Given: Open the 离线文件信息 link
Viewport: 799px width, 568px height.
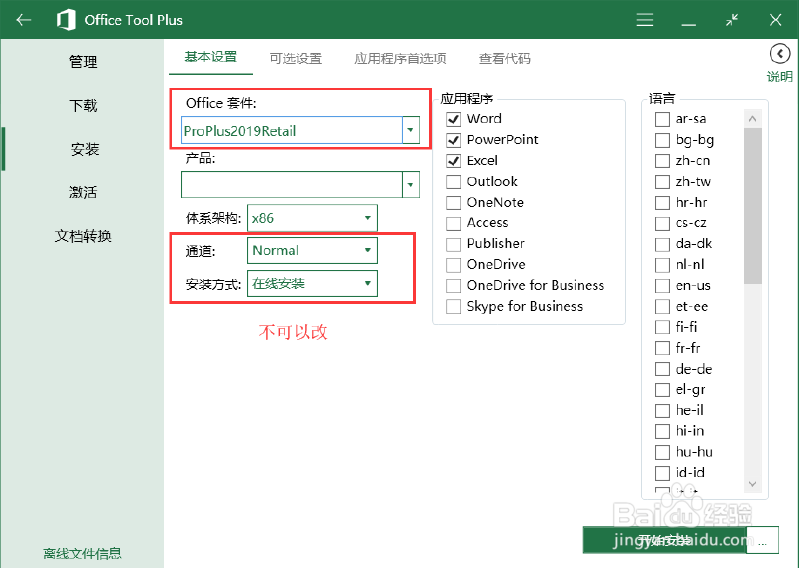Looking at the screenshot, I should pyautogui.click(x=82, y=553).
